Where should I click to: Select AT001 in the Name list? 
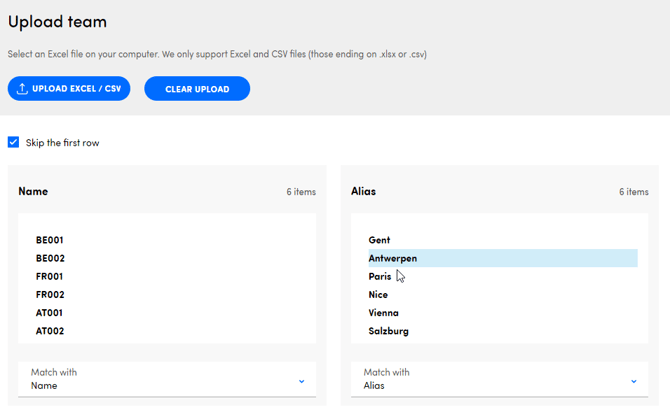click(50, 313)
